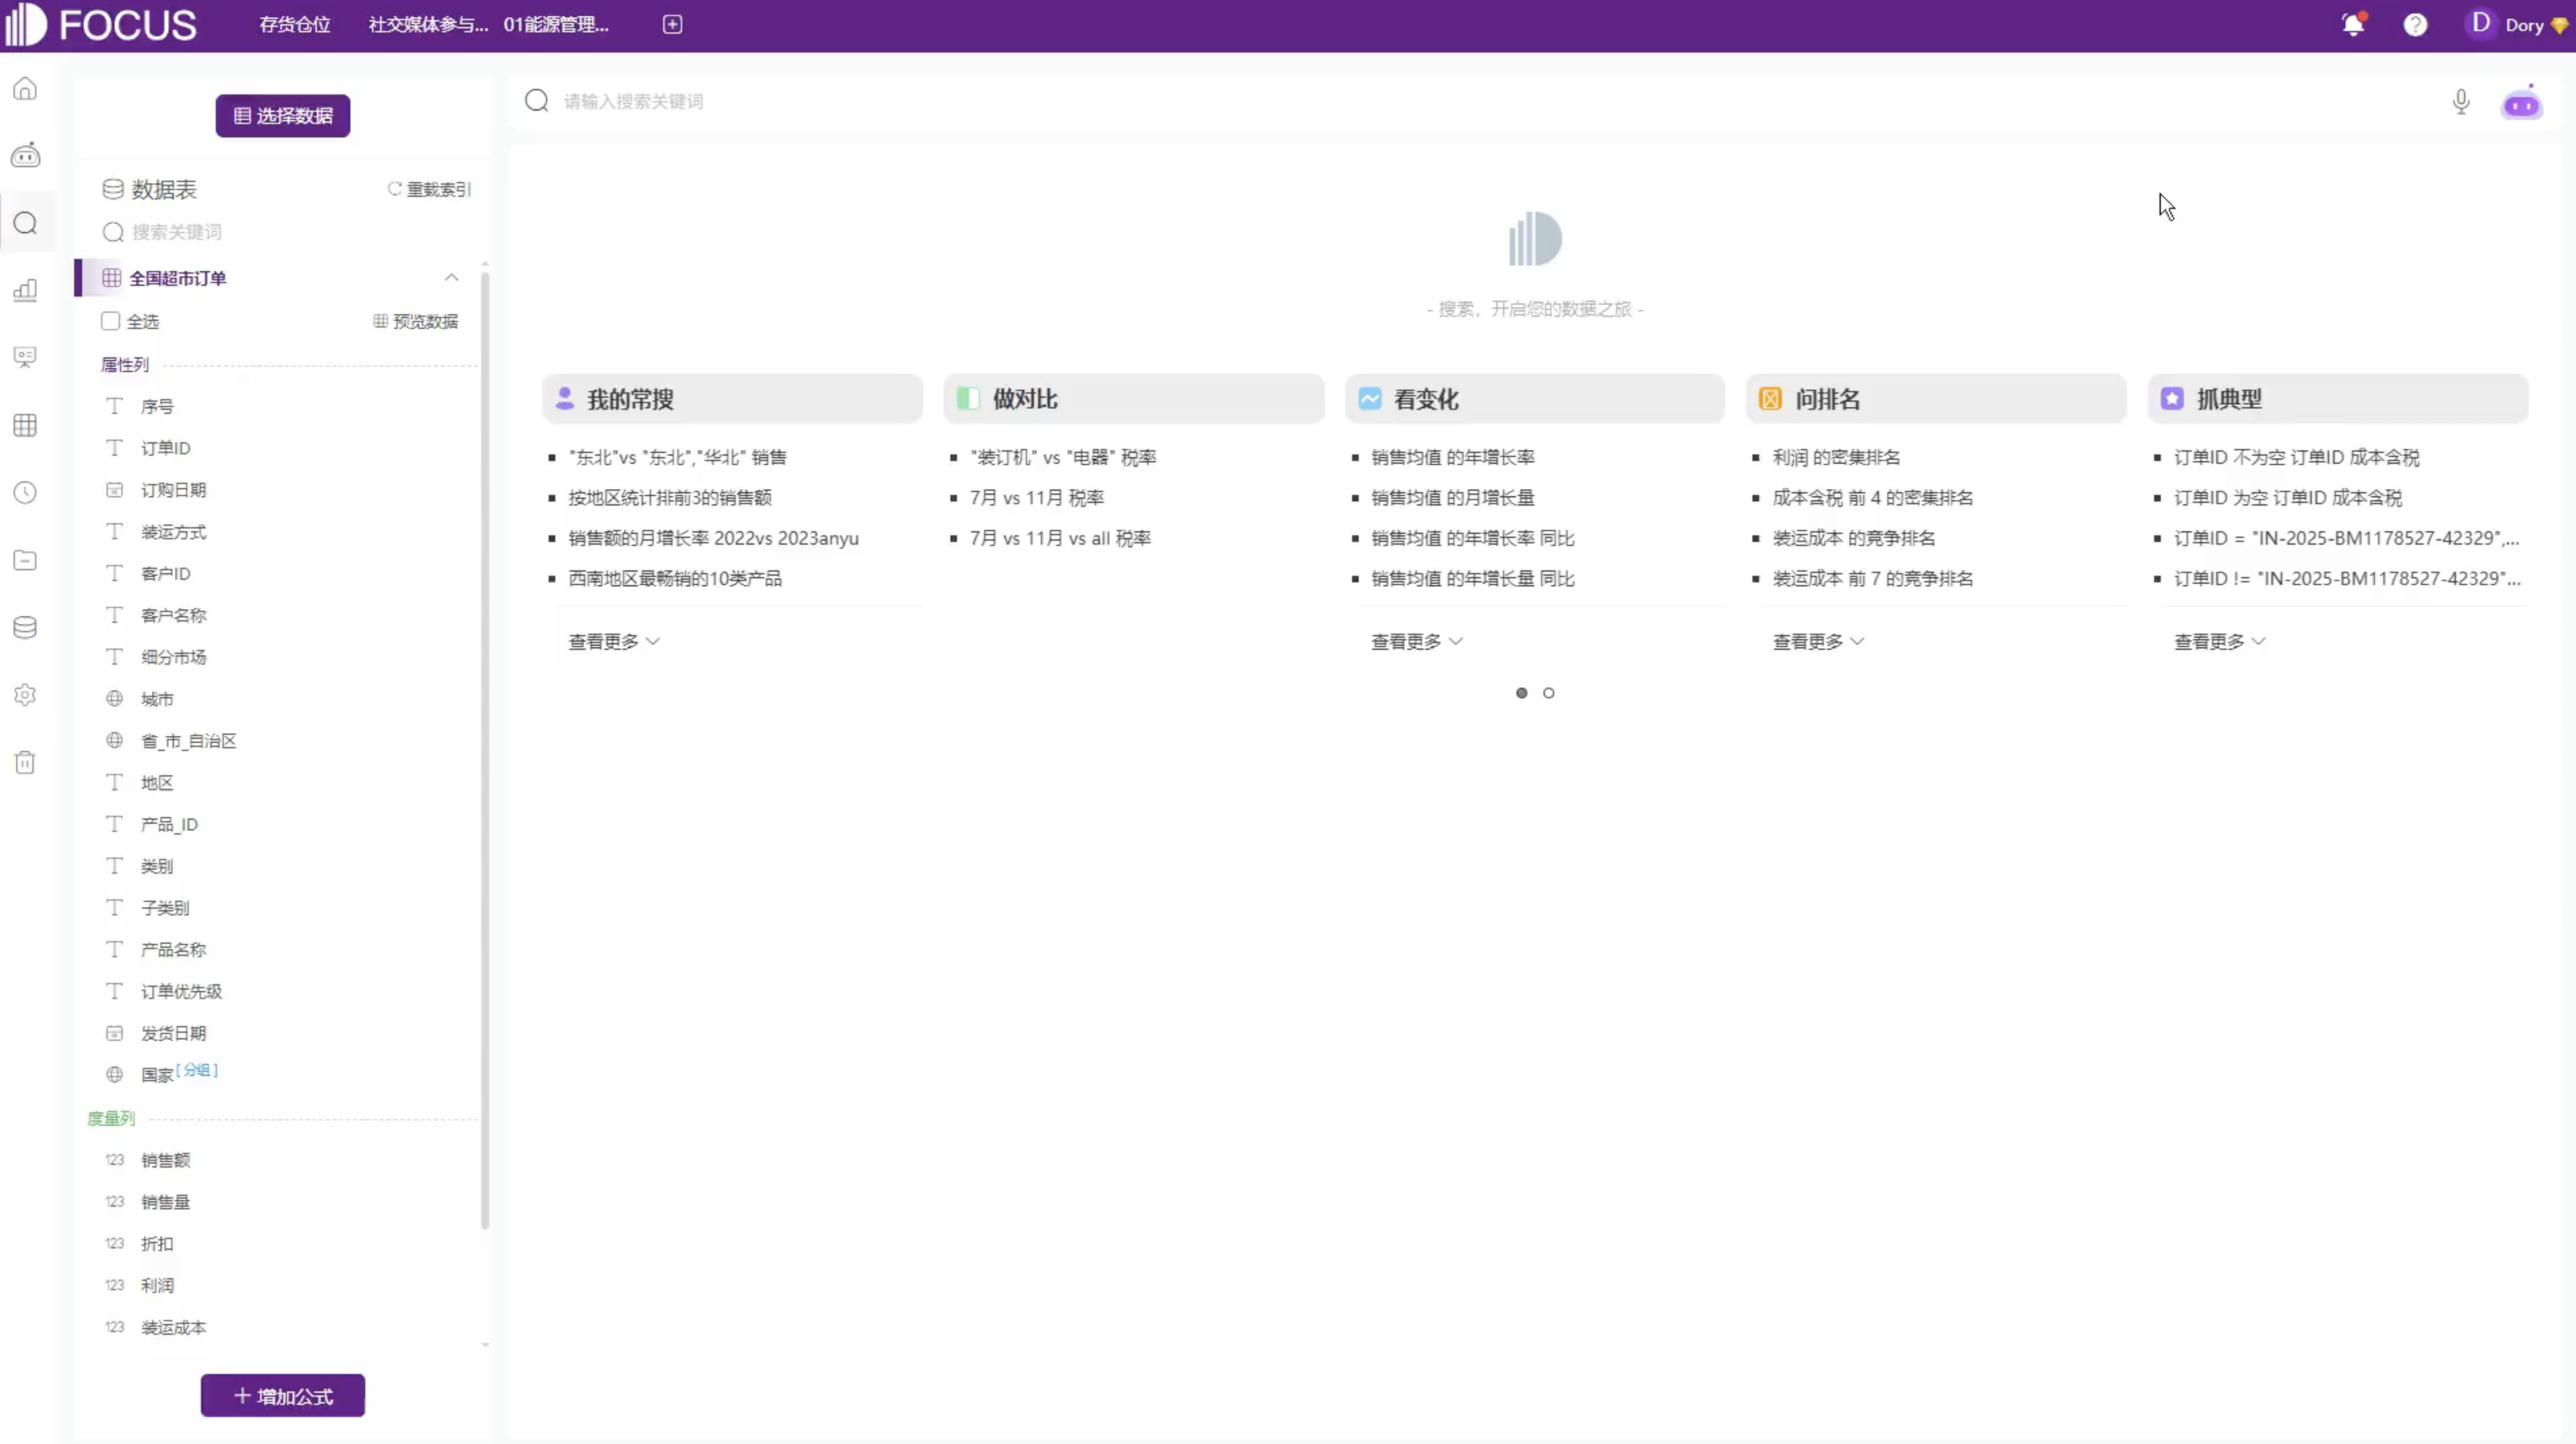
Task: Toggle the 全选 select-all checkbox
Action: pos(110,321)
